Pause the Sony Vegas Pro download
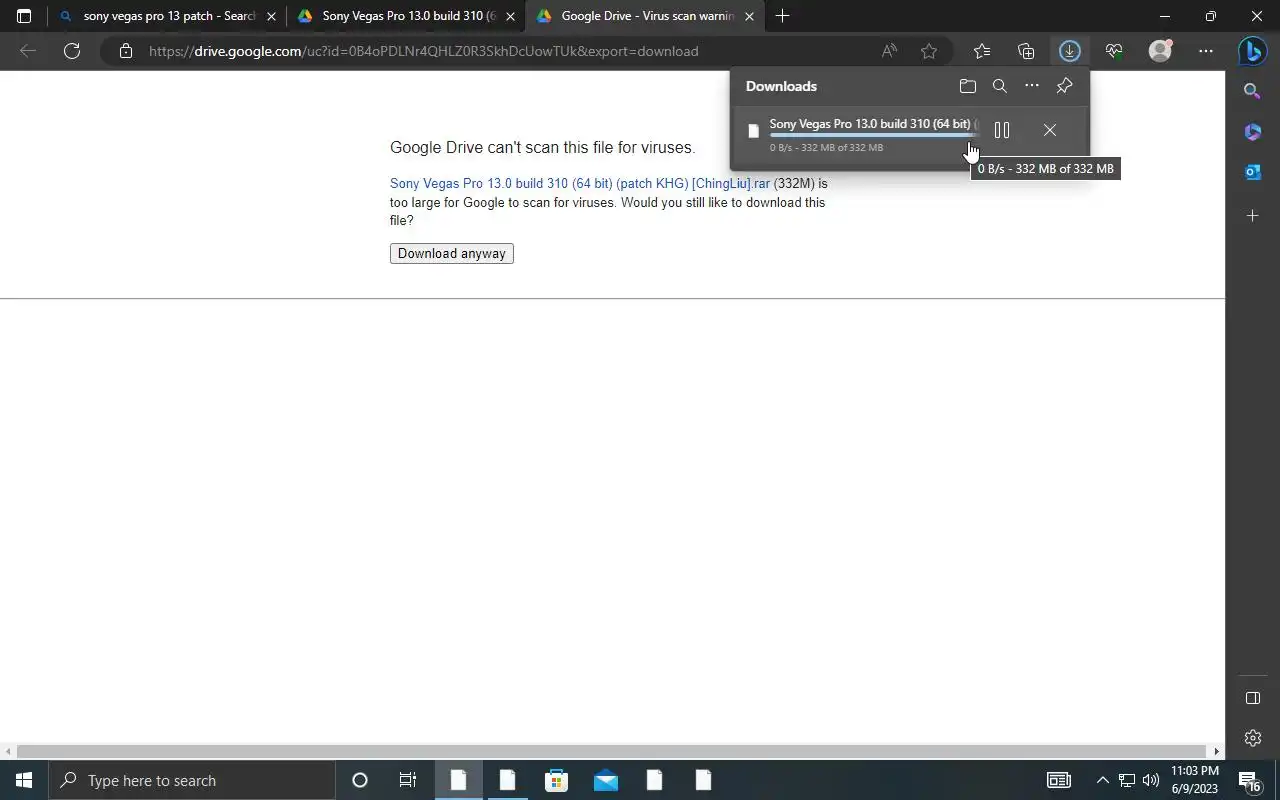Image resolution: width=1280 pixels, height=800 pixels. 1002,130
